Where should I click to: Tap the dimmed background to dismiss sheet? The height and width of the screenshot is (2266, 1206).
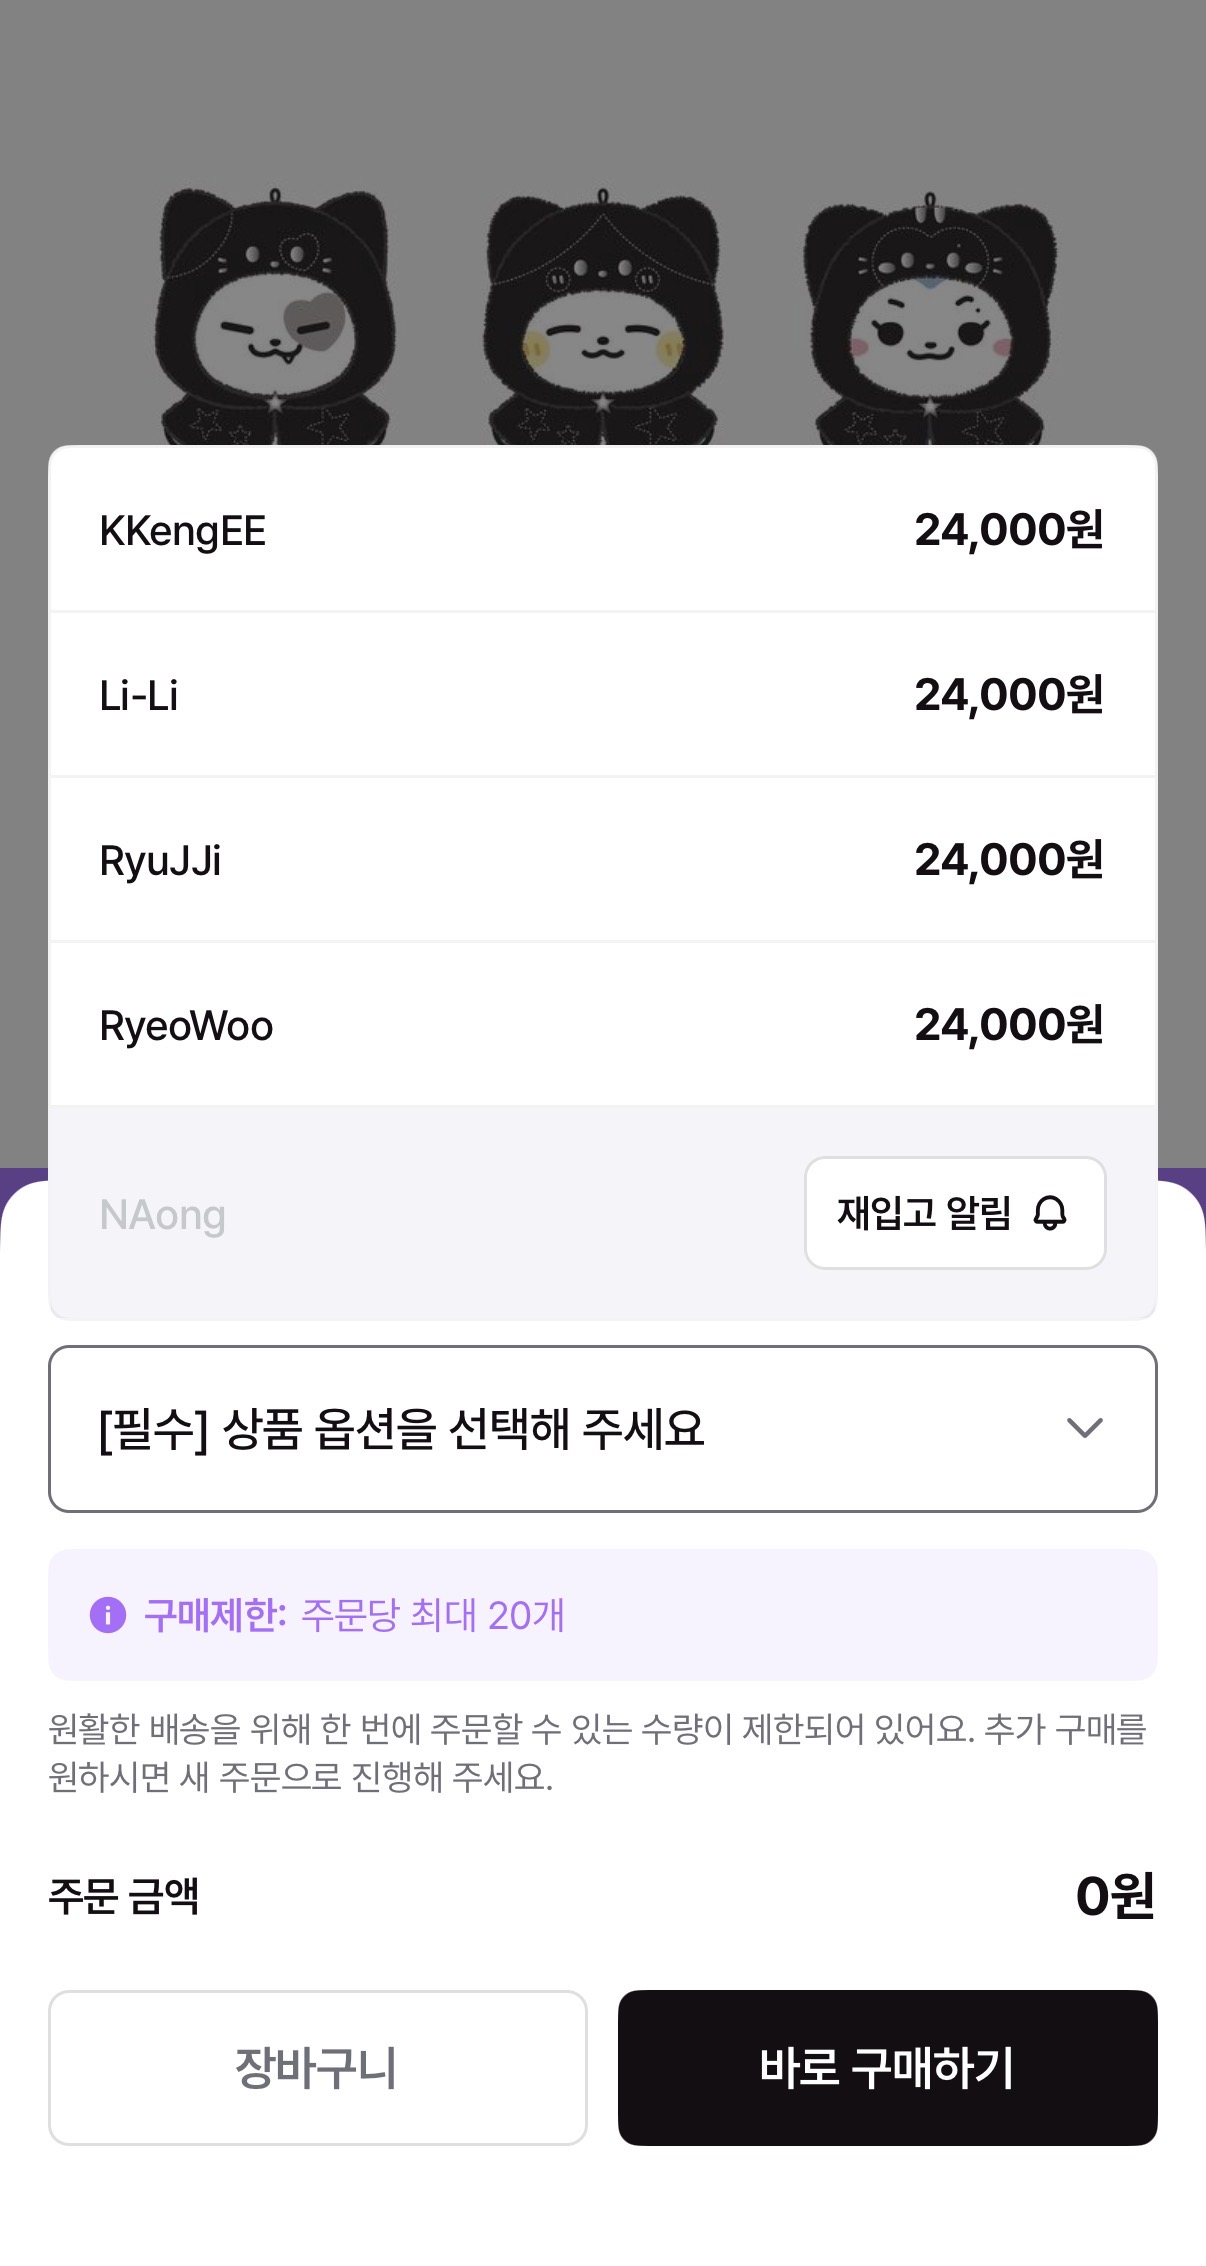pyautogui.click(x=603, y=90)
